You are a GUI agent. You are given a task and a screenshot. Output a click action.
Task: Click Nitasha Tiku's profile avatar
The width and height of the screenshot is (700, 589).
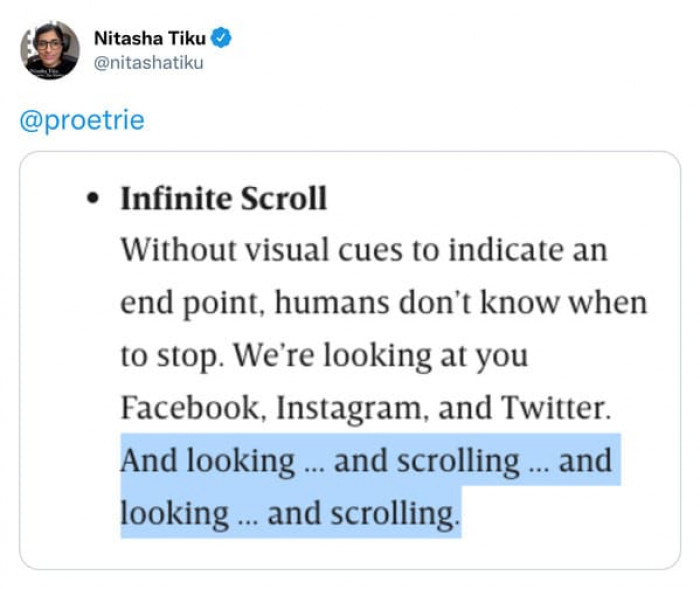point(50,50)
